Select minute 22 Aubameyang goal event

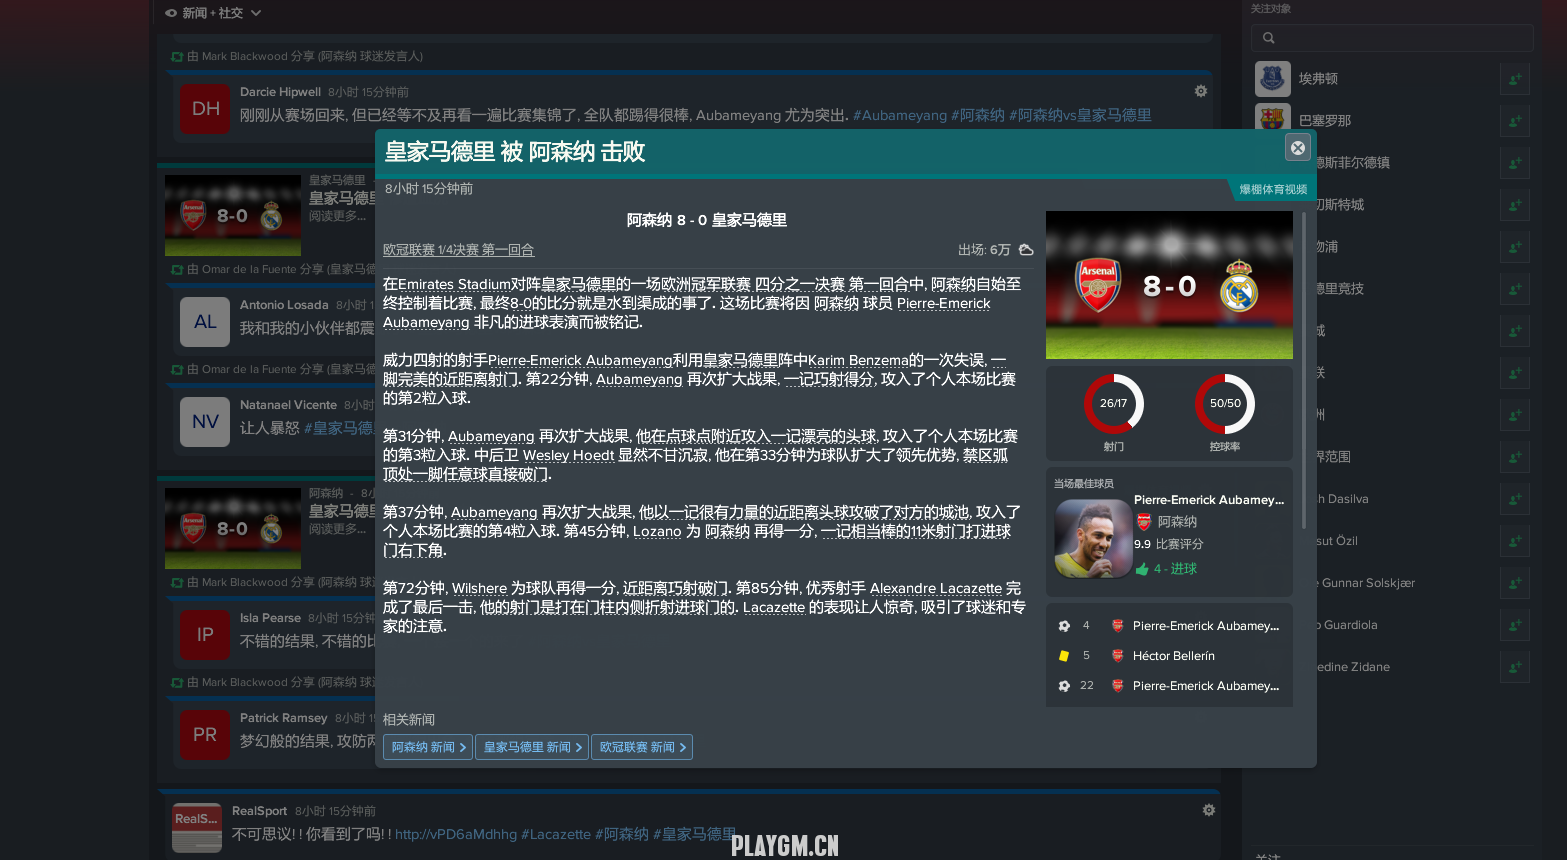(x=1169, y=686)
